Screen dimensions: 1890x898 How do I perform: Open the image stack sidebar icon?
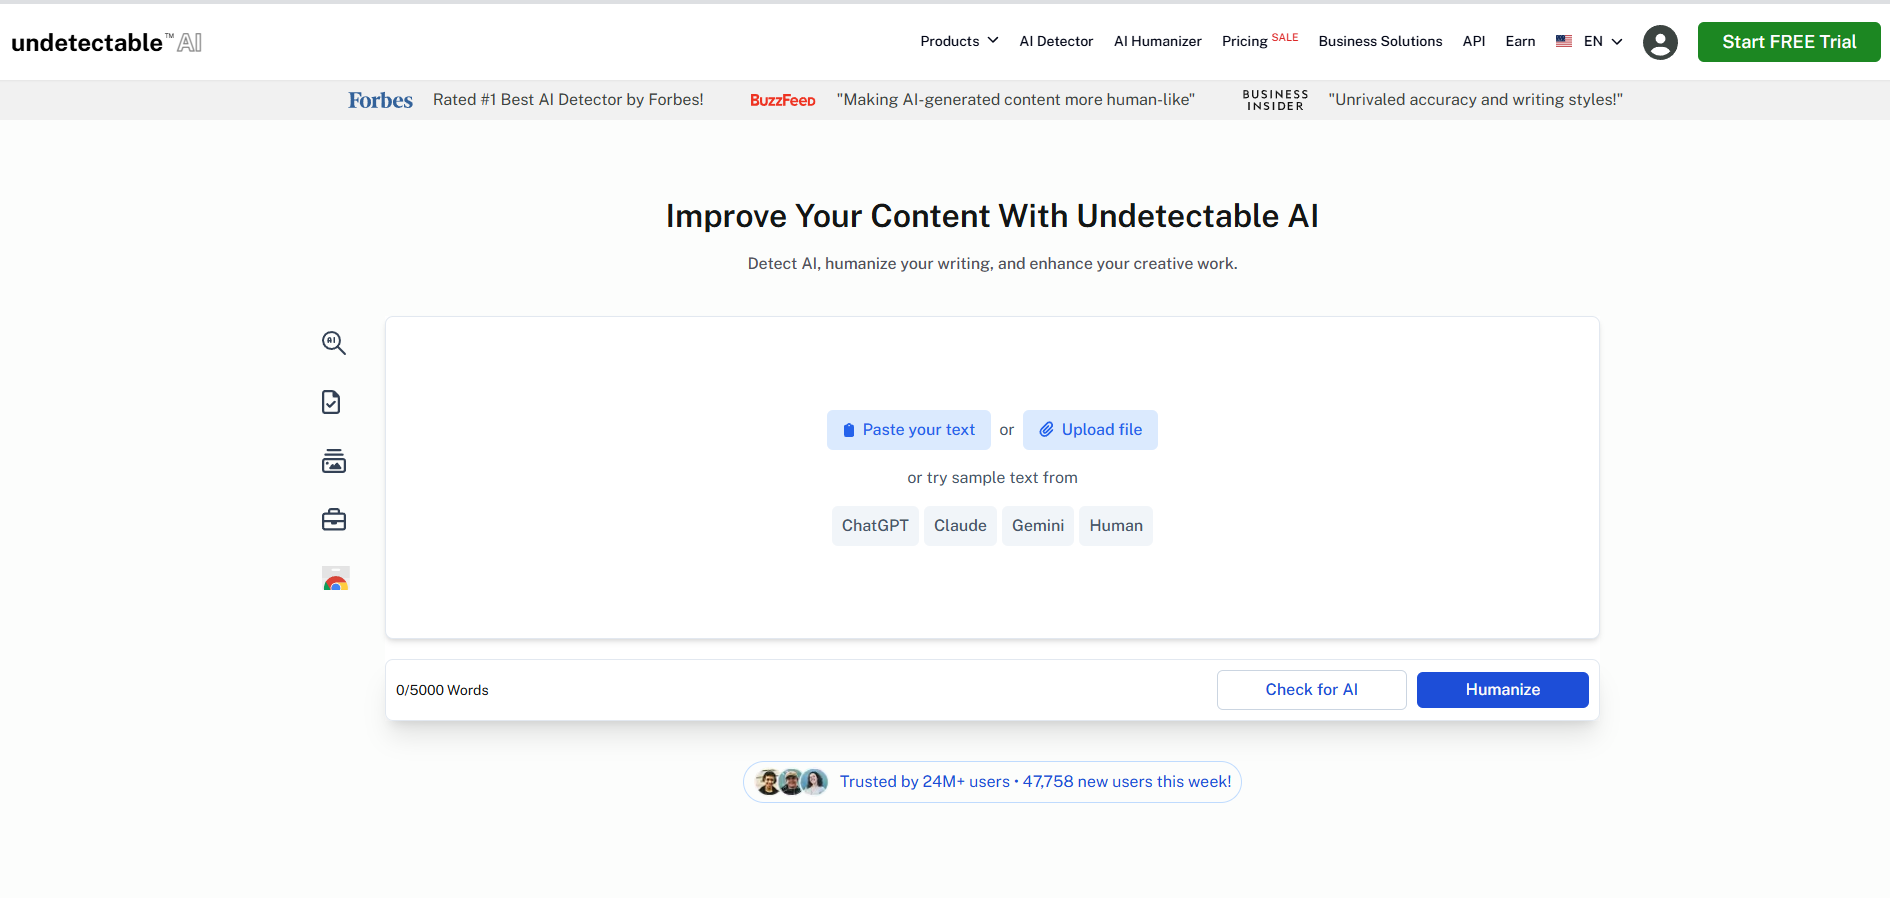(334, 461)
